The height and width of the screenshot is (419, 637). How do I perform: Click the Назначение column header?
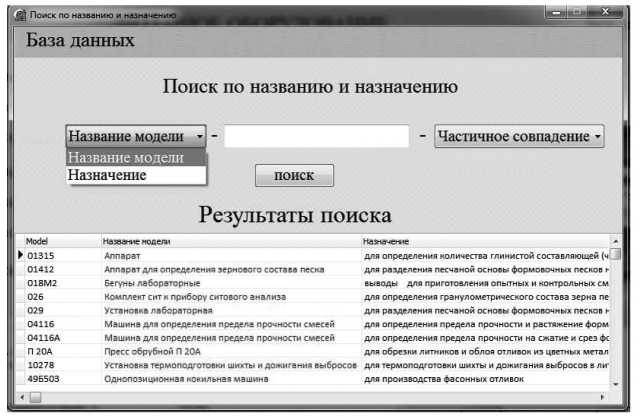click(485, 241)
